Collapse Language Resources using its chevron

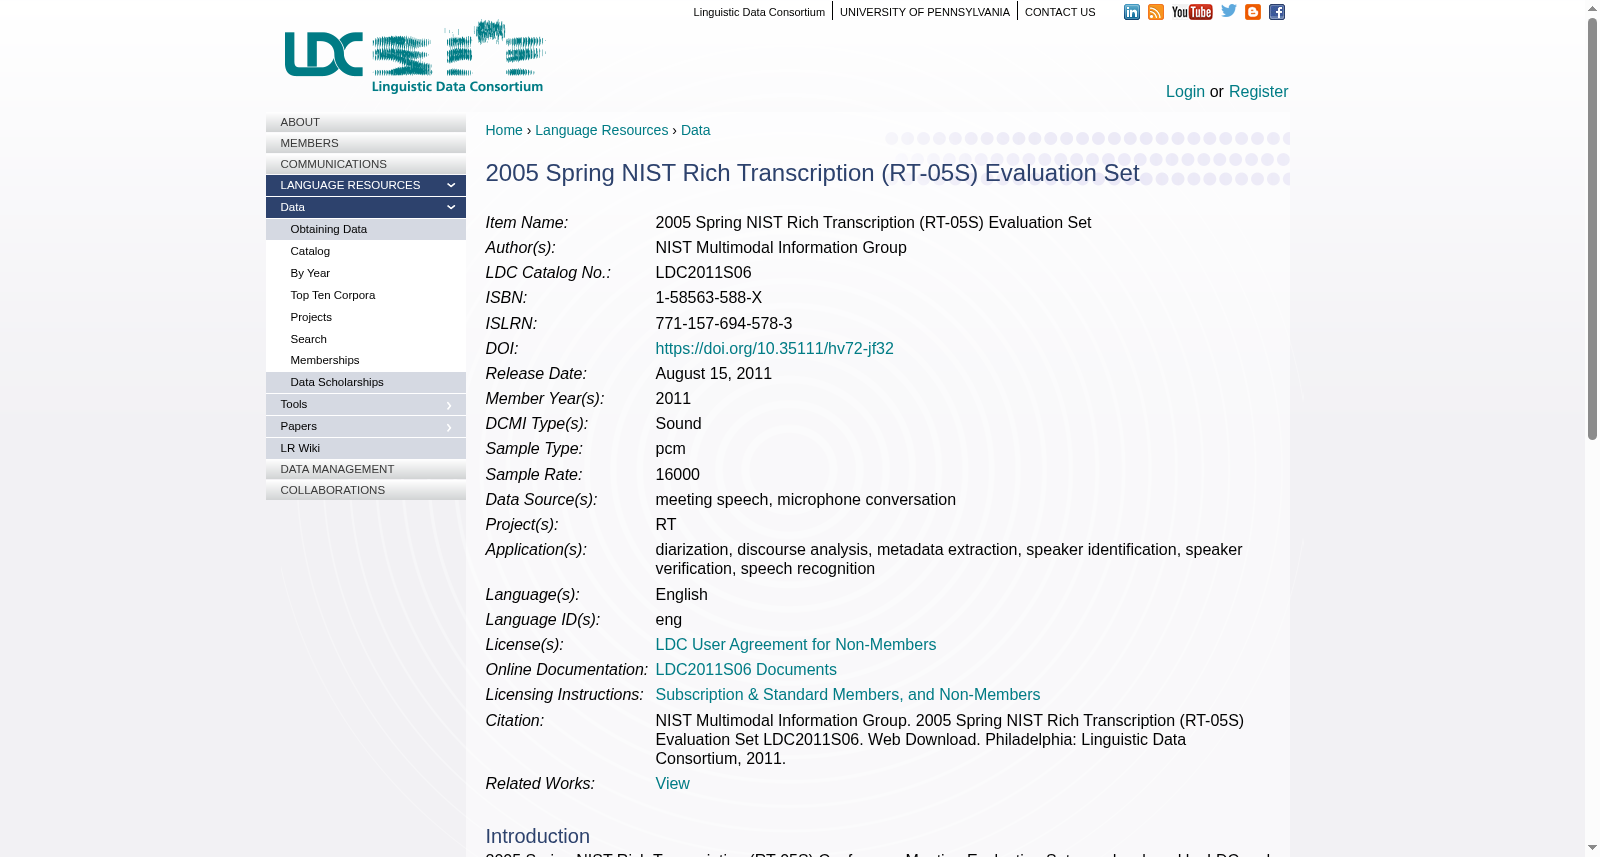pos(451,185)
